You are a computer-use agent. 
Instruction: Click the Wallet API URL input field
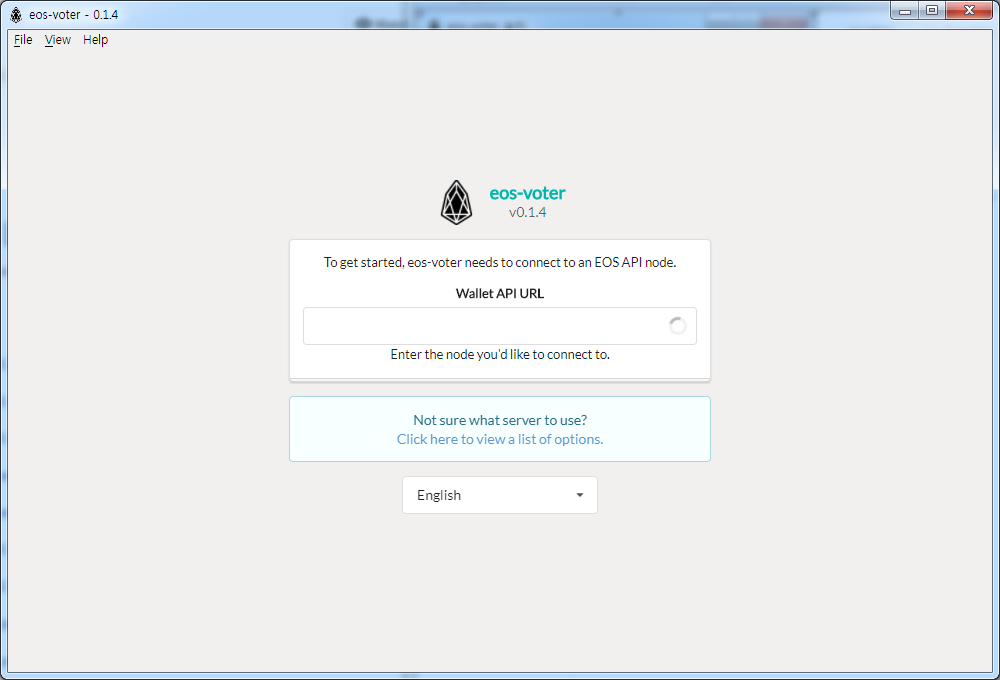[499, 326]
